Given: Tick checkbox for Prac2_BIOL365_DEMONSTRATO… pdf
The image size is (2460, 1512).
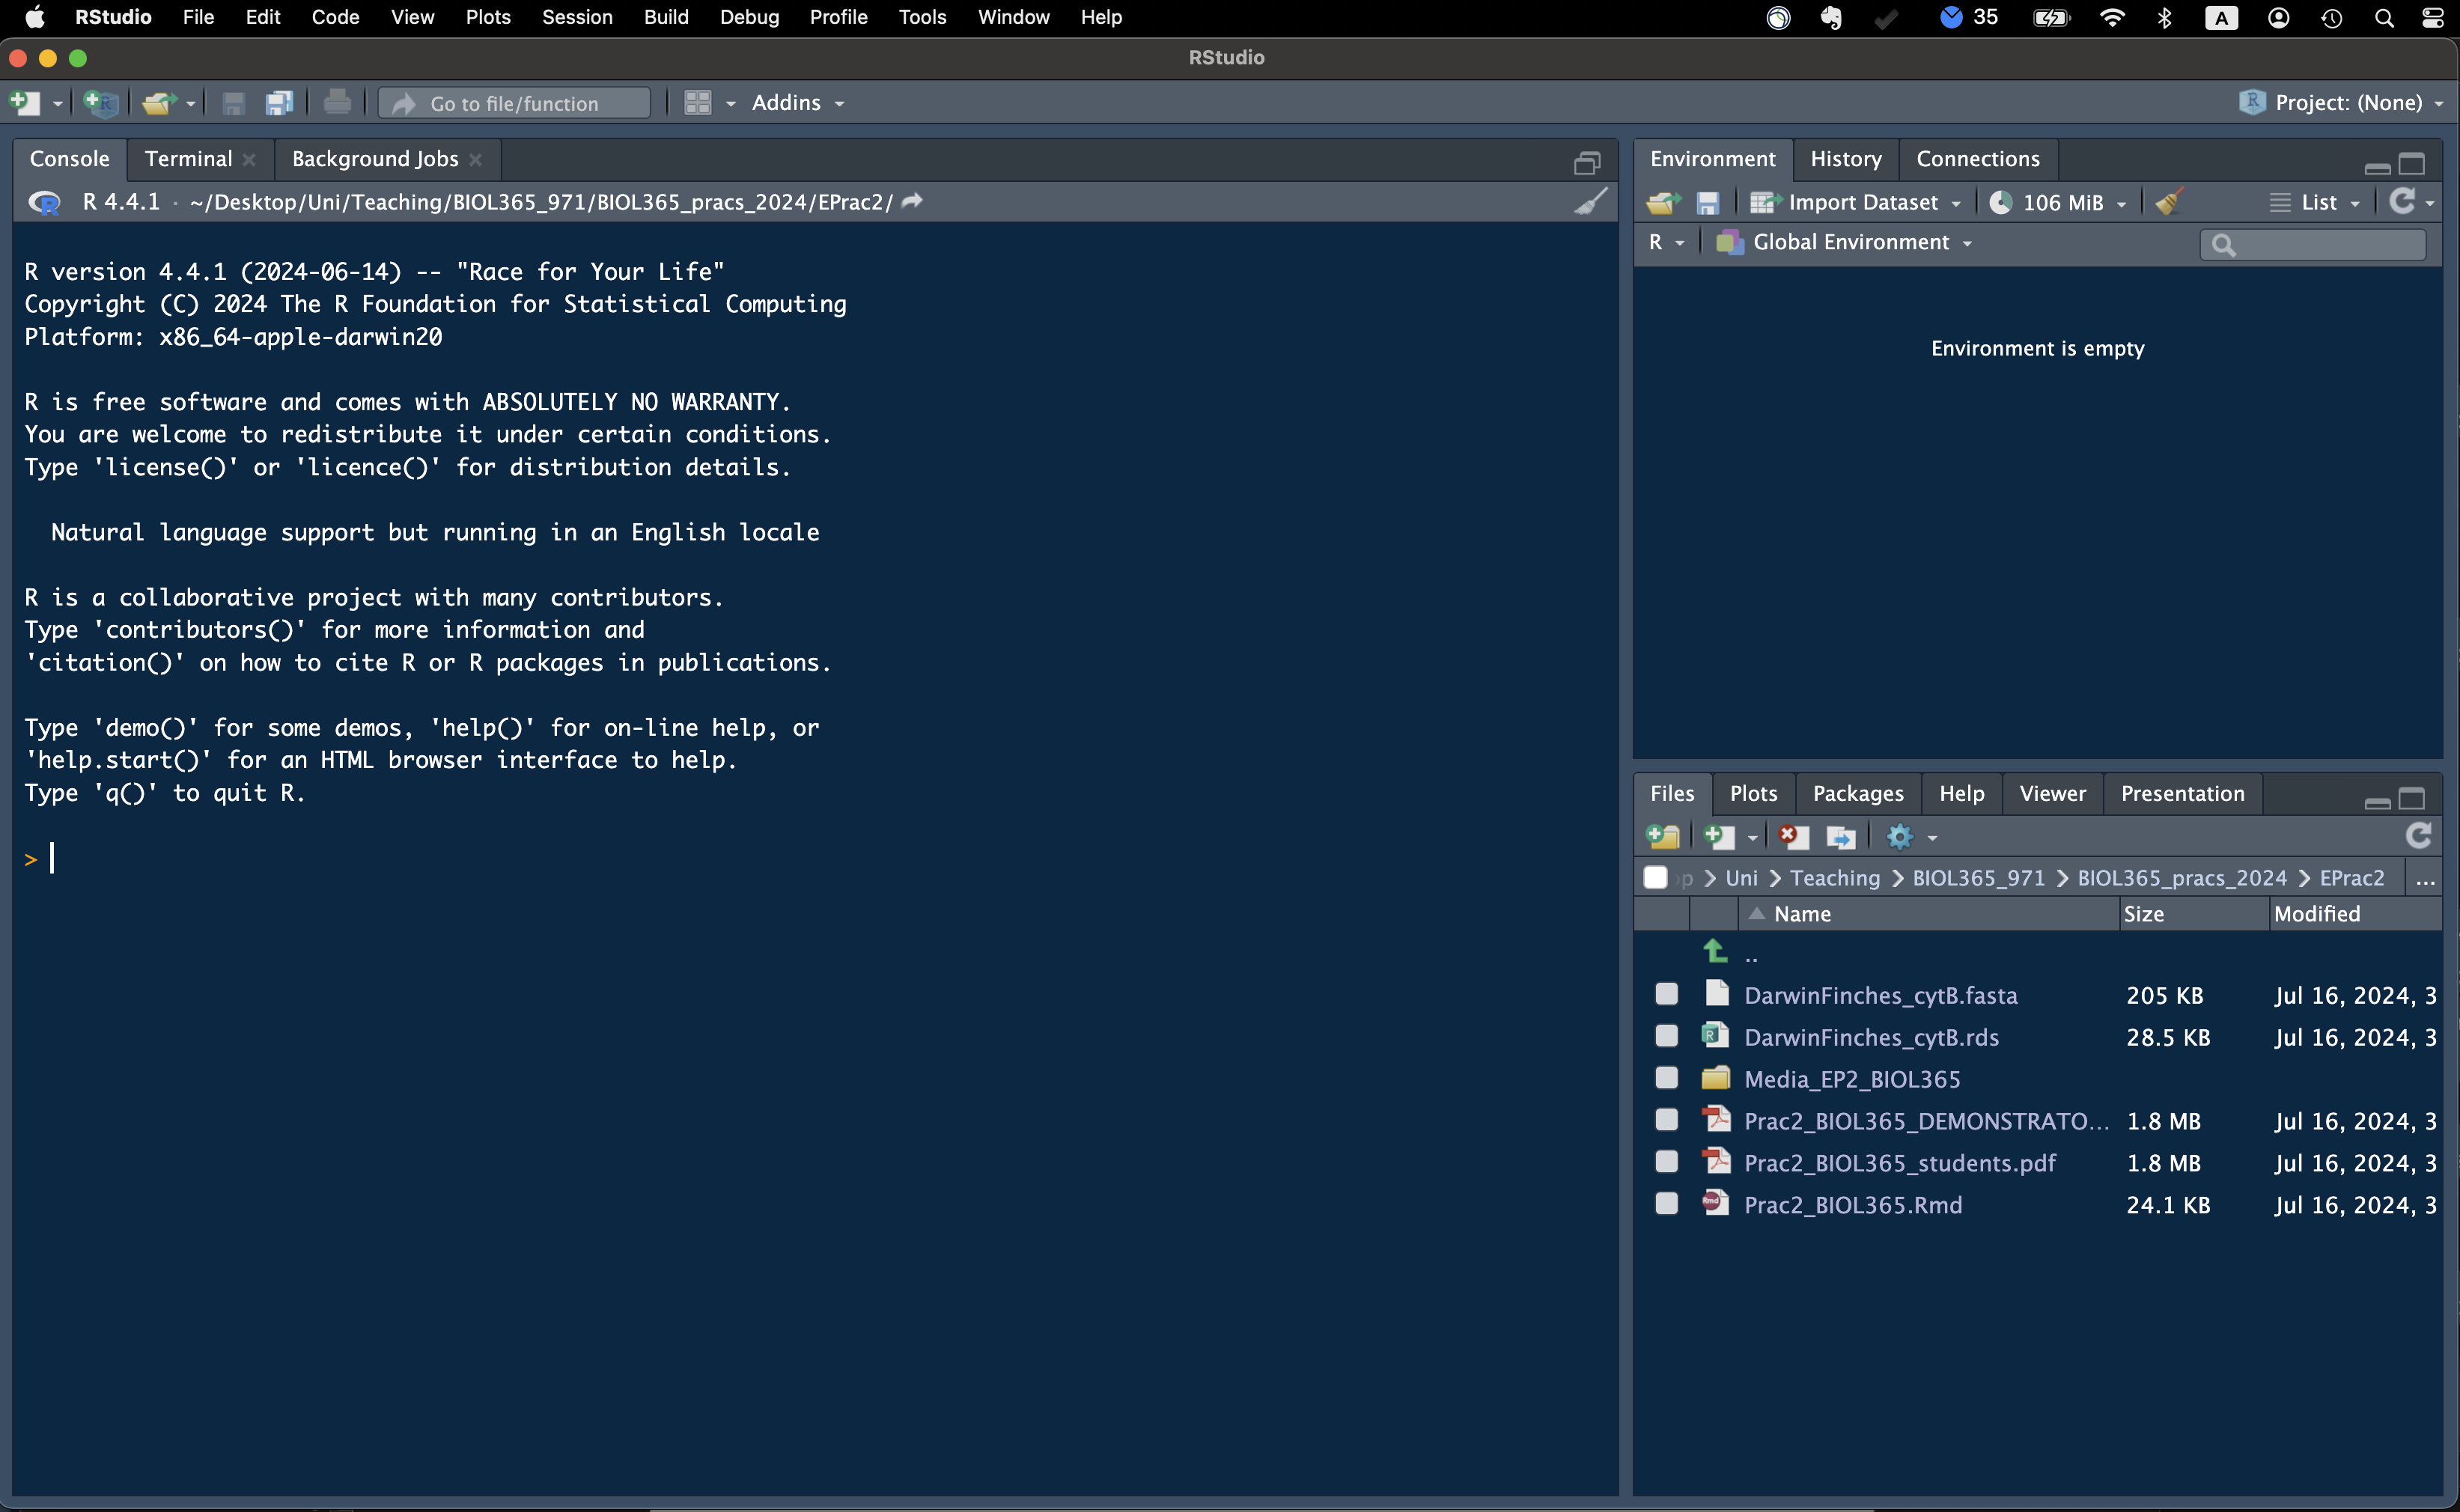Looking at the screenshot, I should (x=1666, y=1120).
